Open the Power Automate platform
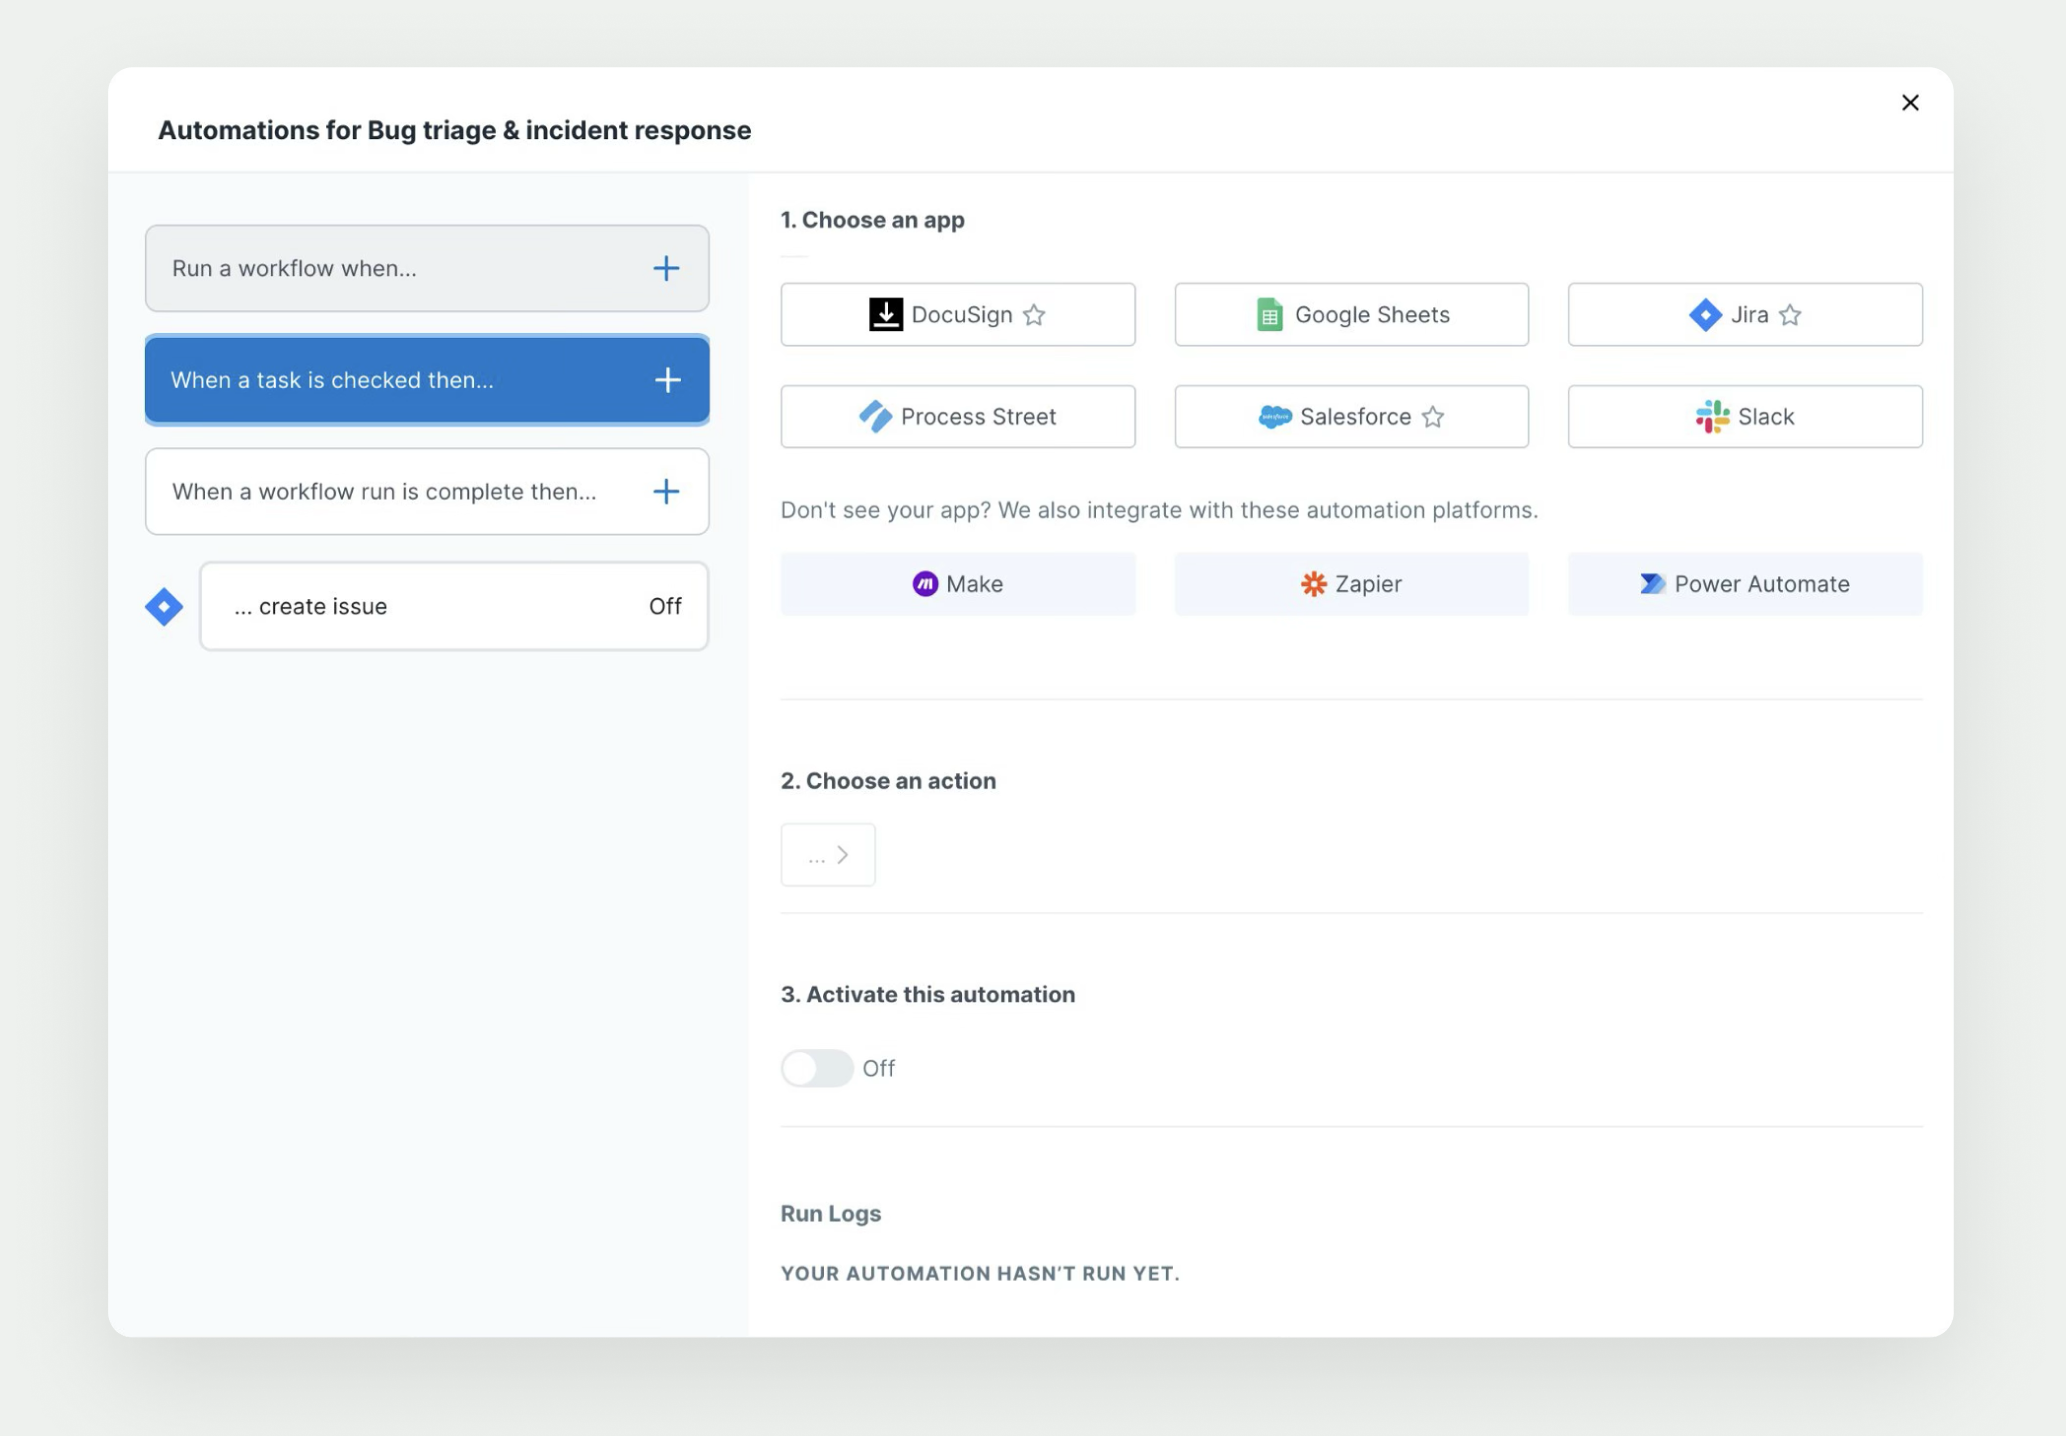2066x1436 pixels. coord(1745,584)
